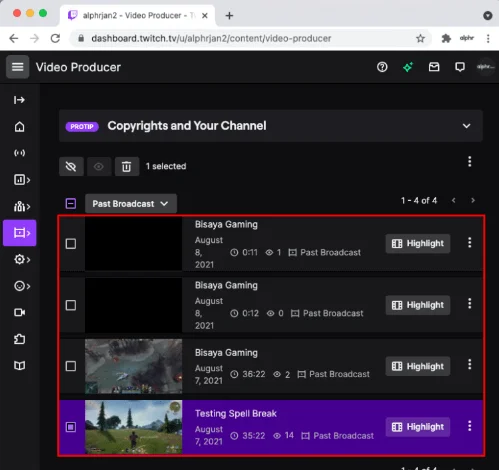The height and width of the screenshot is (470, 499).
Task: Open the Content video icon in sidebar
Action: tap(20, 233)
